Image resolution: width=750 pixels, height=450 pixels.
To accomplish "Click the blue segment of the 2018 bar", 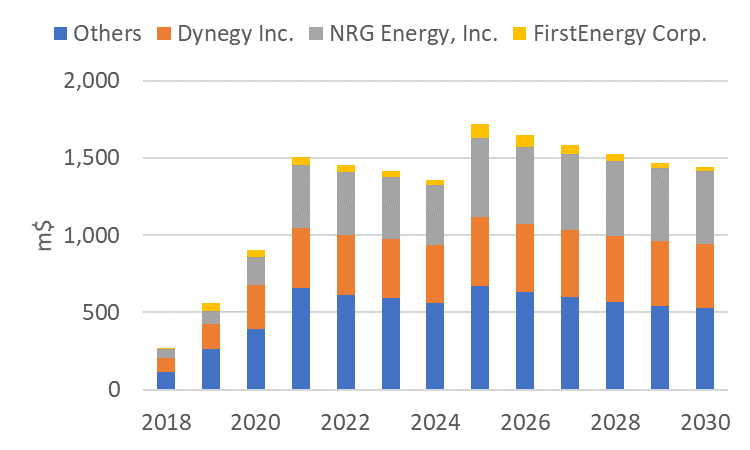I will 166,380.
